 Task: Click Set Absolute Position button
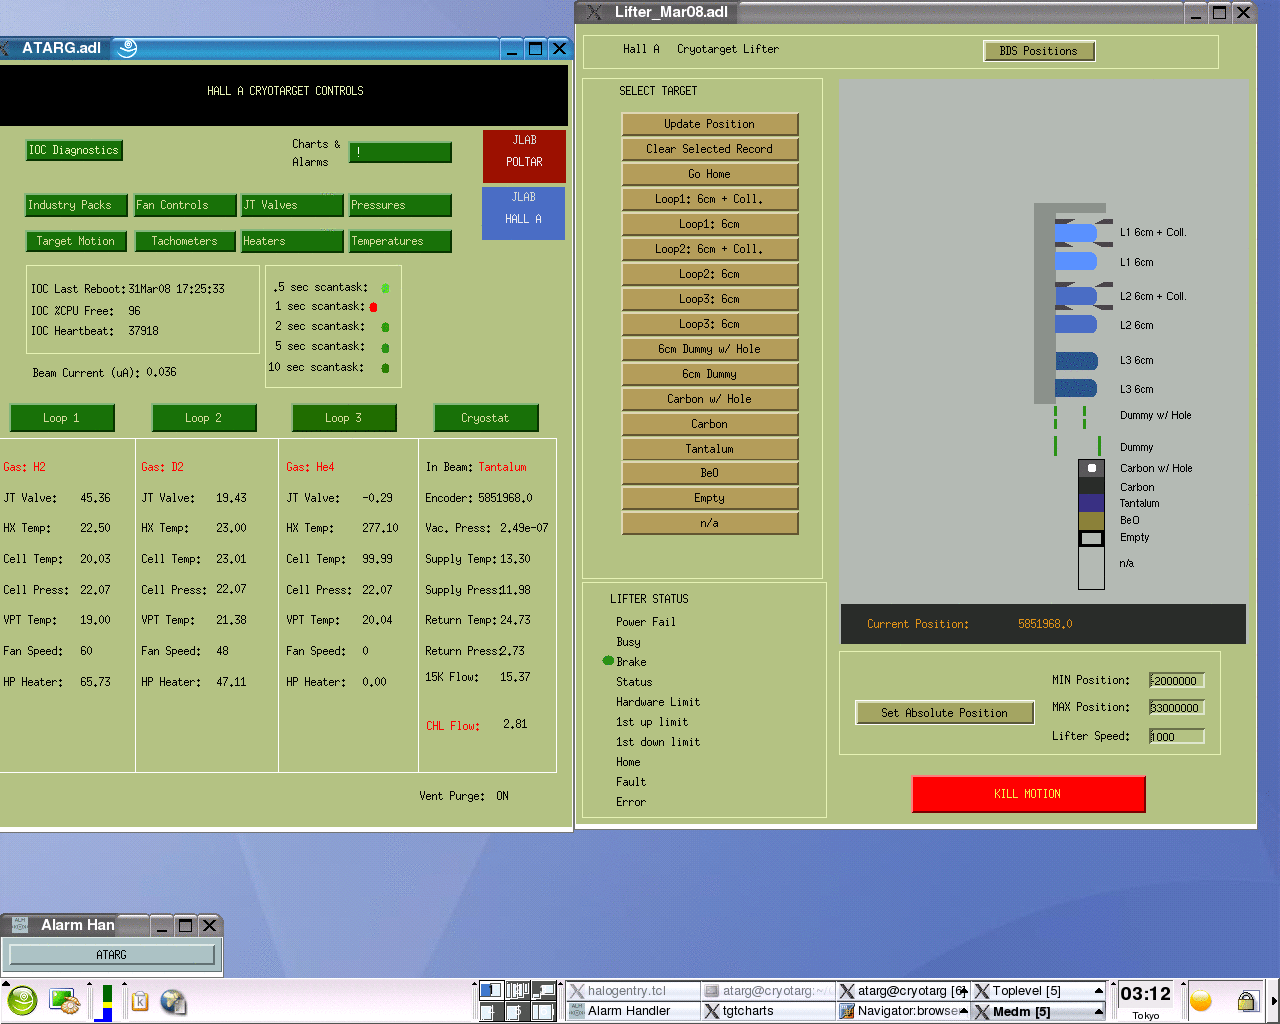point(945,713)
